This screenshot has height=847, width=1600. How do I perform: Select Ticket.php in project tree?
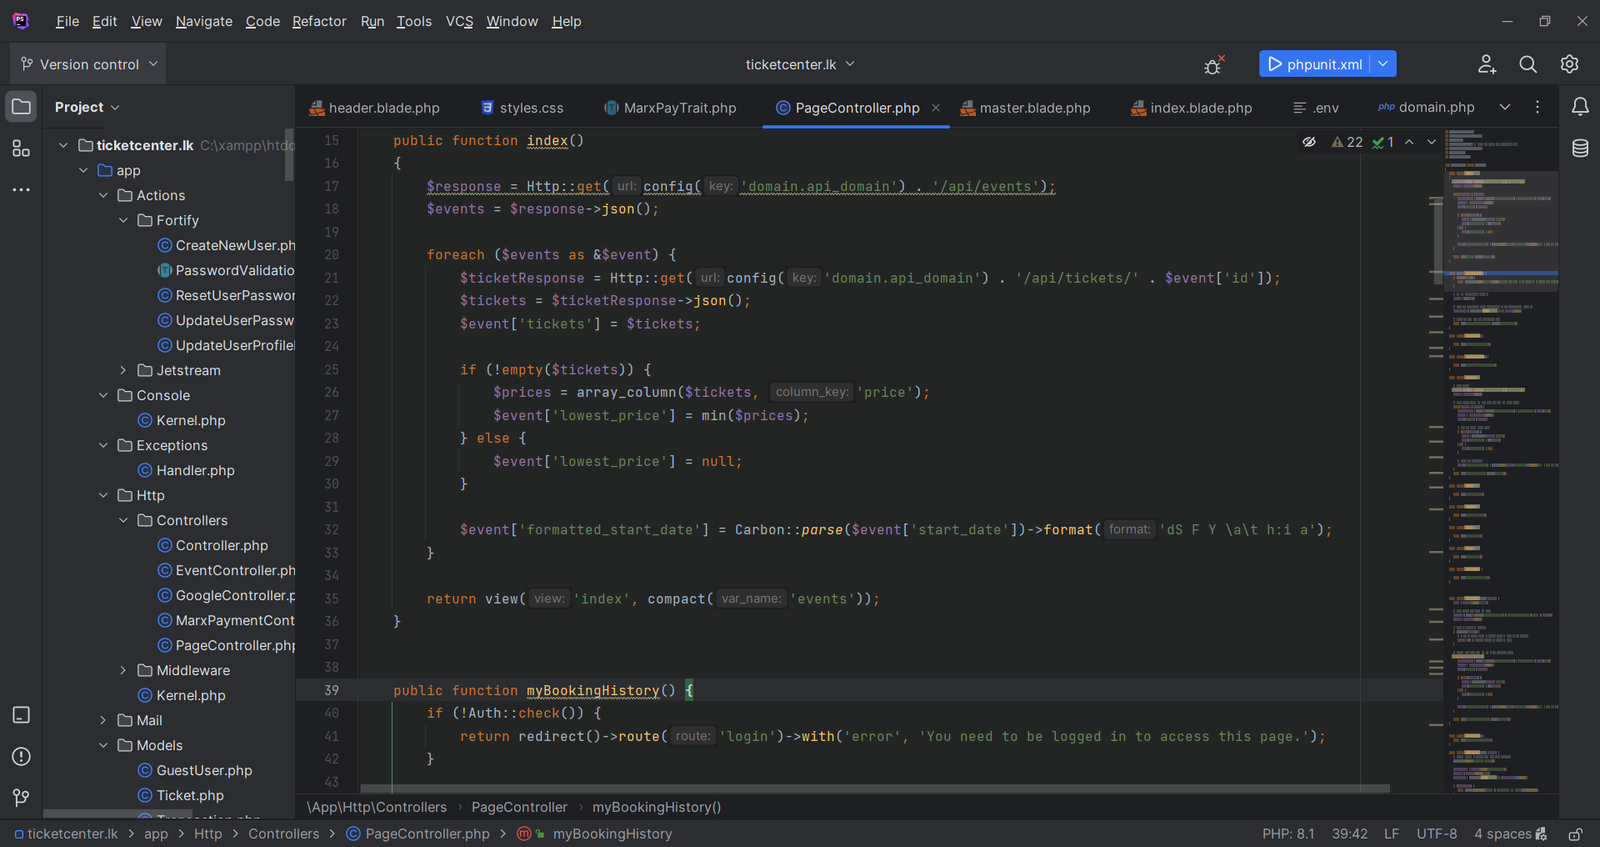[181, 795]
